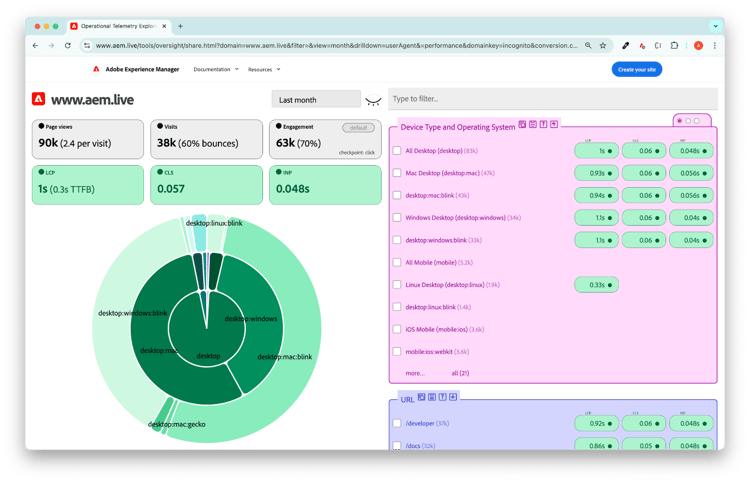Open the Chrome extensions puzzle icon
This screenshot has height=483, width=750.
674,45
